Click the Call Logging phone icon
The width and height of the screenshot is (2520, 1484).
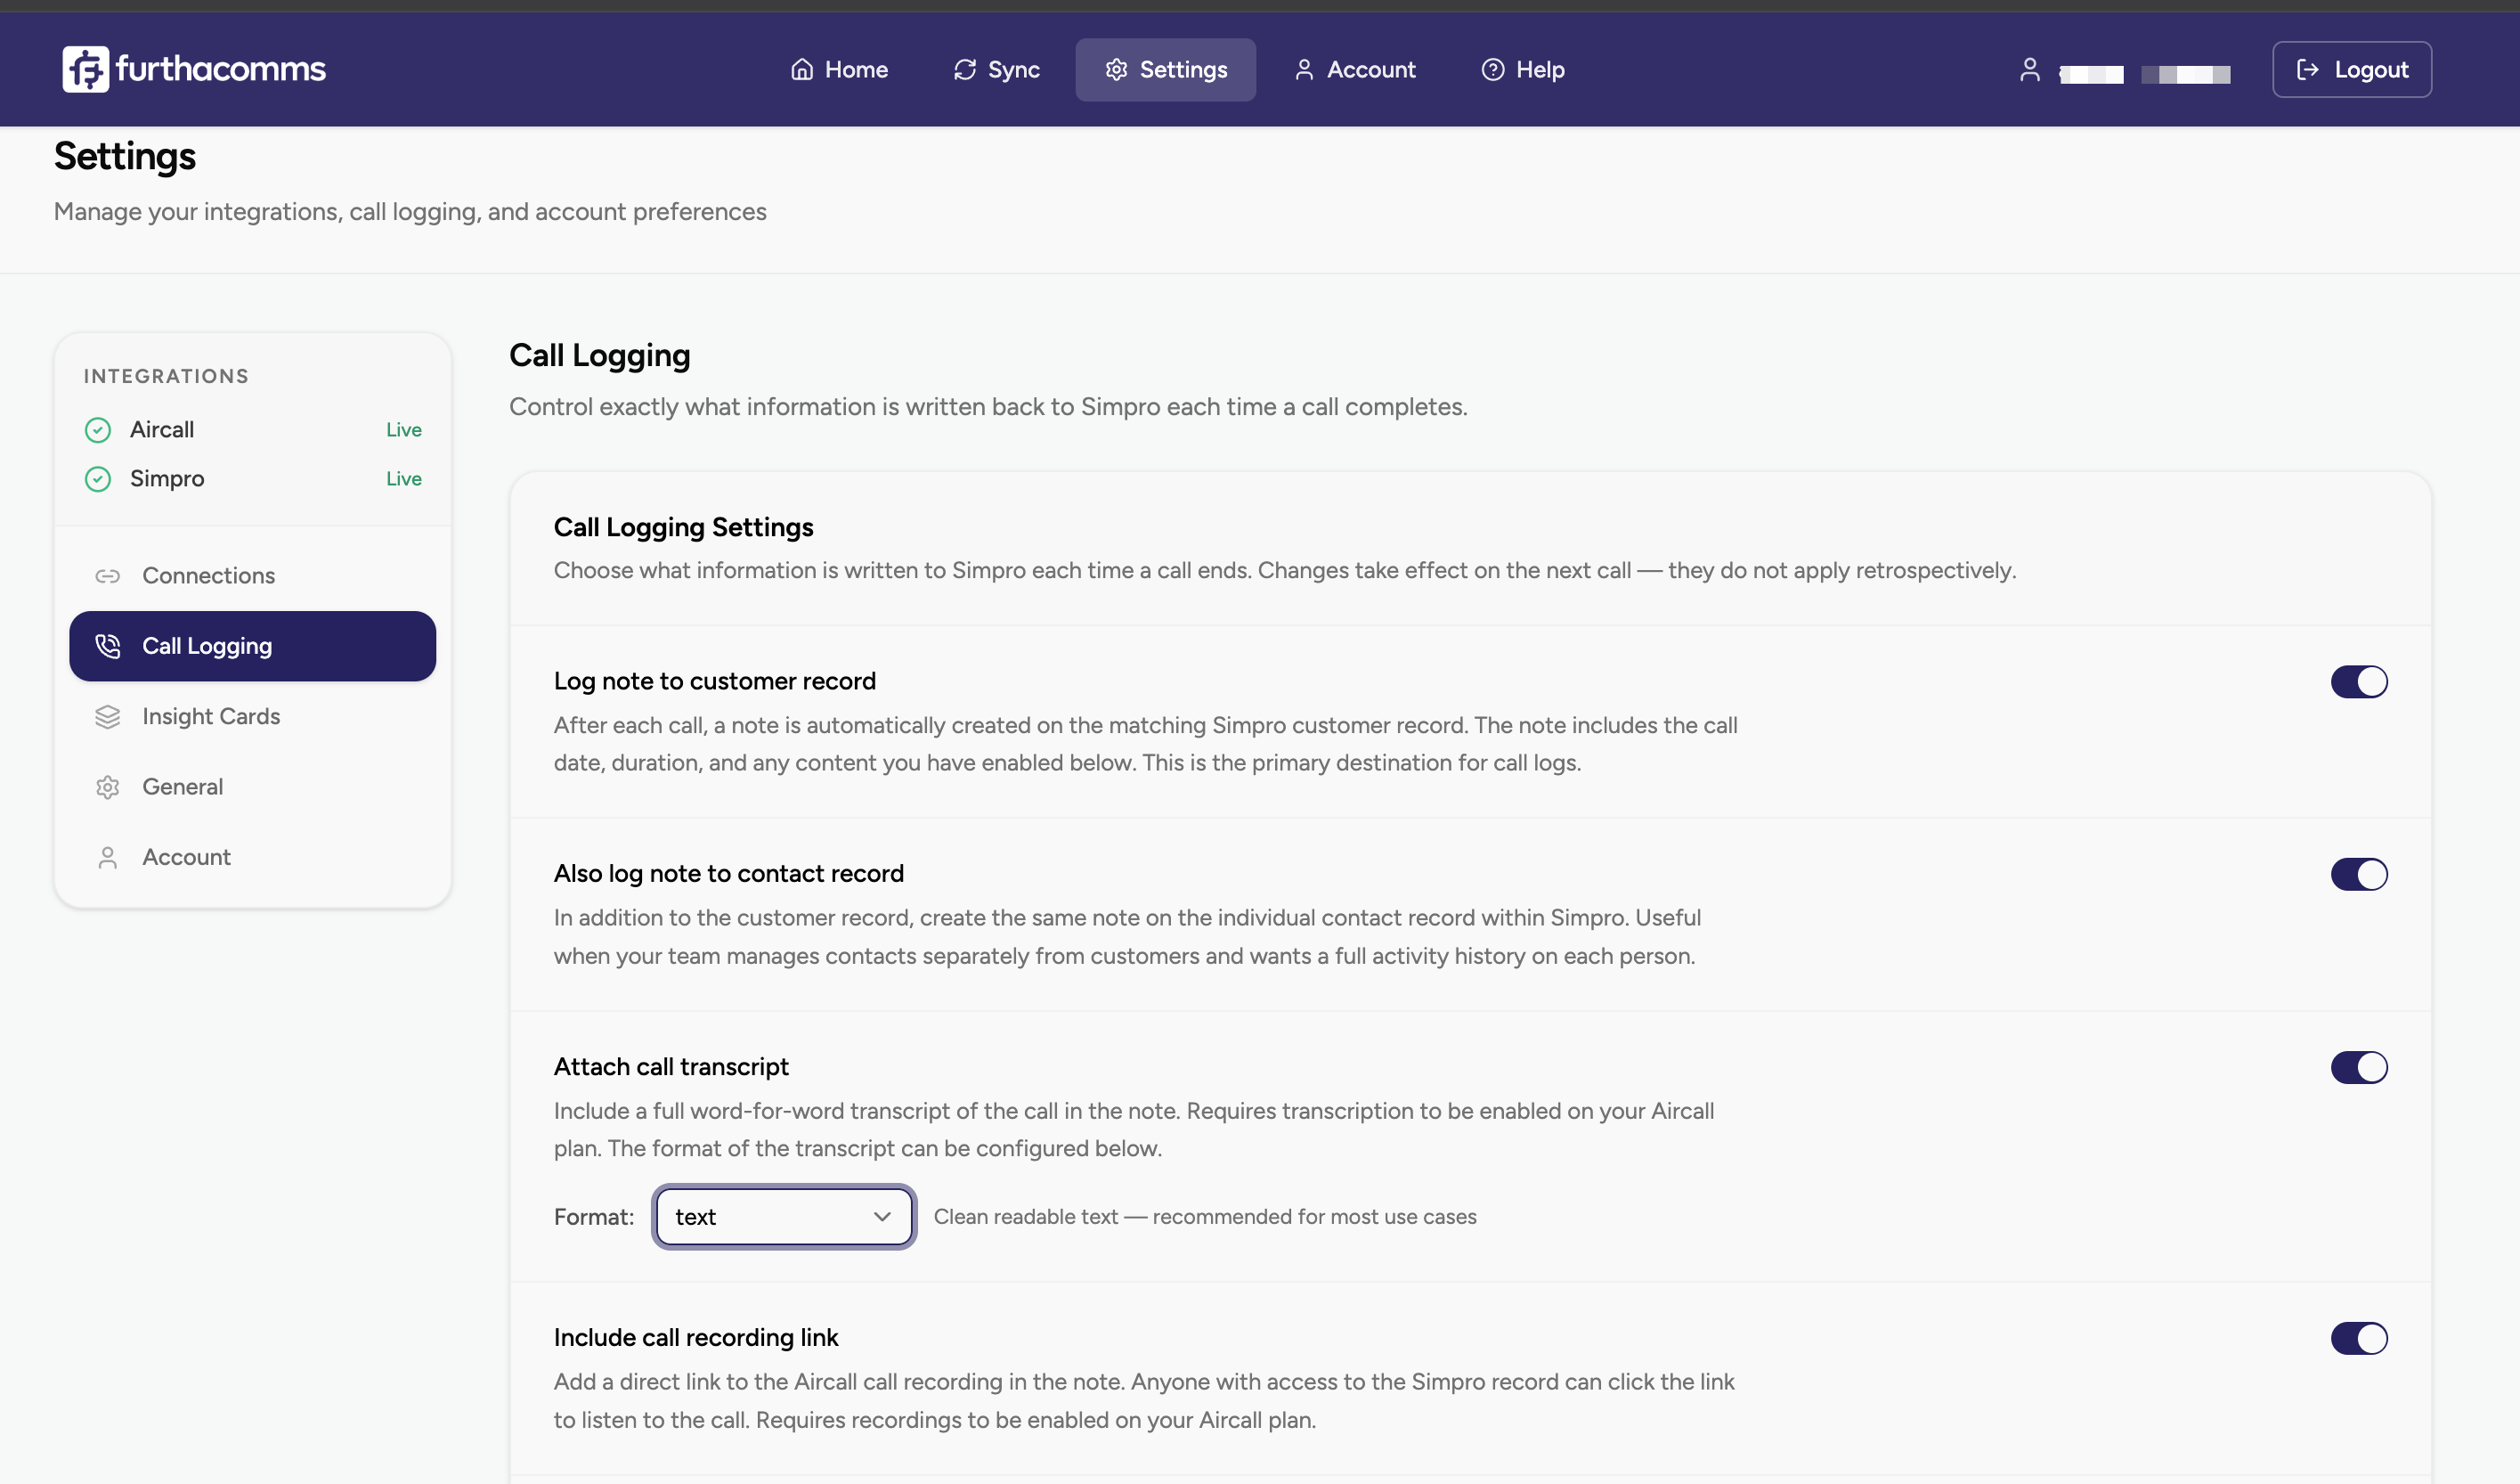108,646
